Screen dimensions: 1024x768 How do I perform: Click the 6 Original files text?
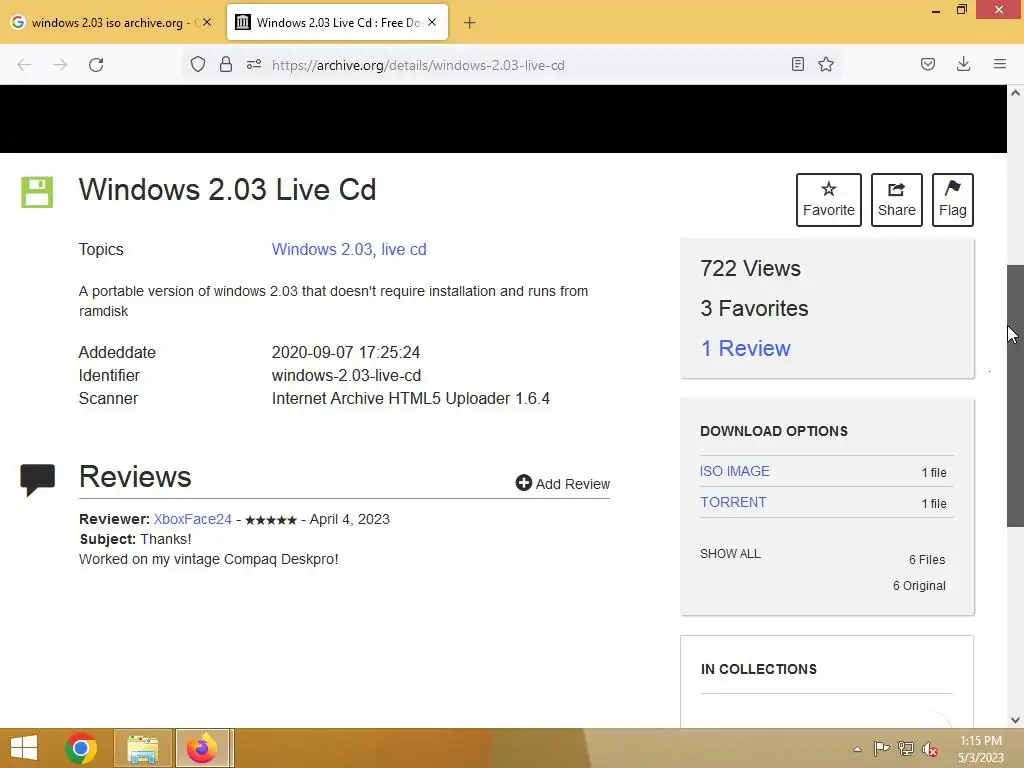pos(920,586)
